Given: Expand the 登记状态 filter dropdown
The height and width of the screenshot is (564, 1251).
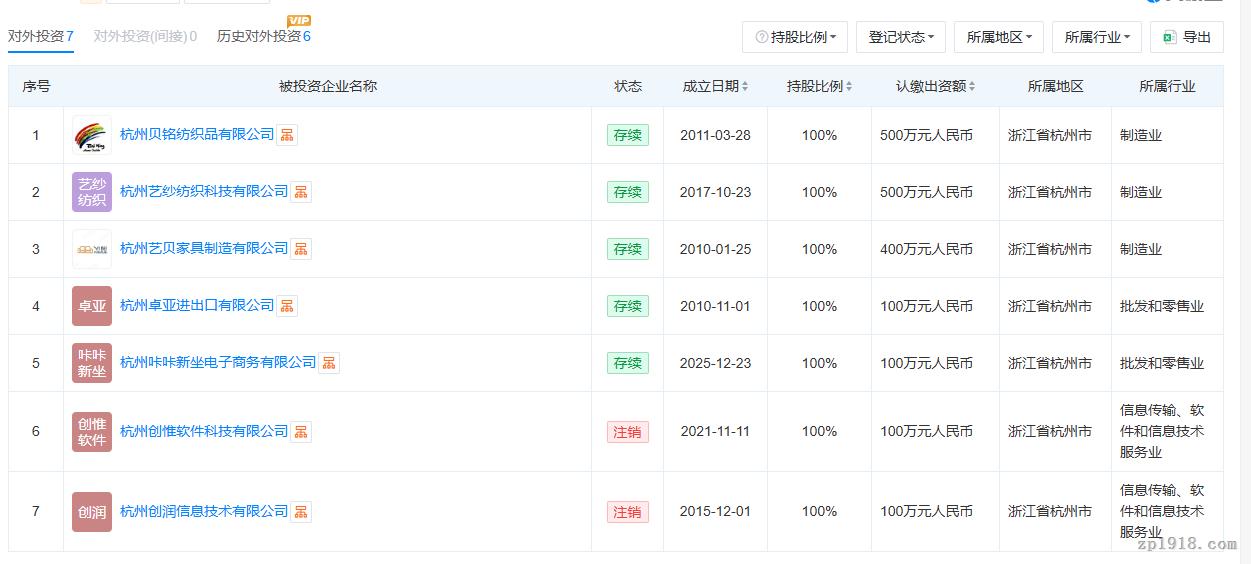Looking at the screenshot, I should (x=900, y=37).
